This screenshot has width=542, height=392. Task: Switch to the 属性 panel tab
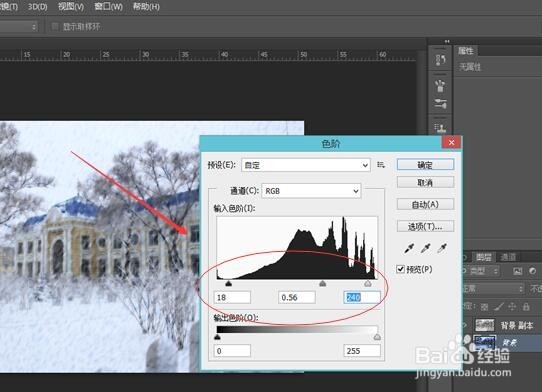tap(465, 51)
